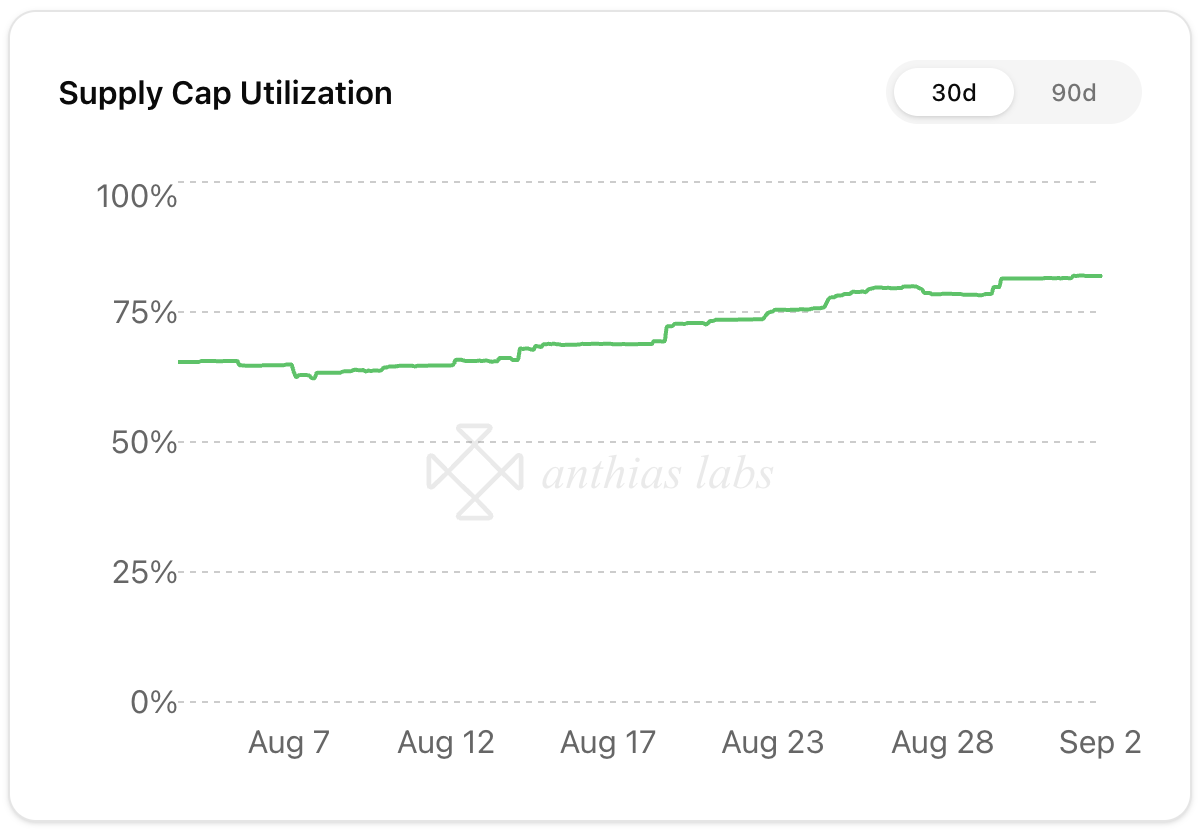Click the green line's left starting point
Screen dimensions: 1202x832
point(180,361)
